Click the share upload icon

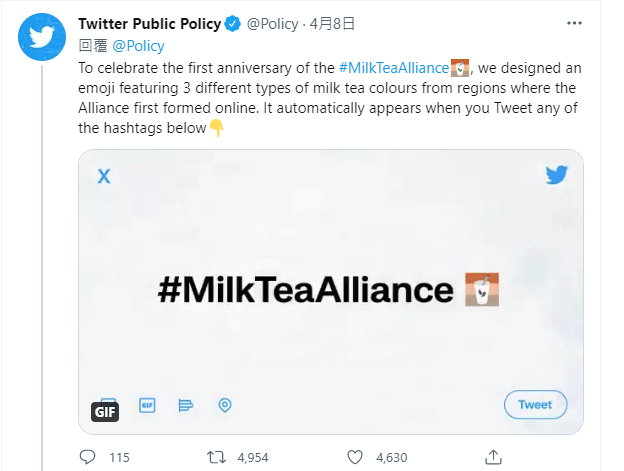(x=493, y=457)
